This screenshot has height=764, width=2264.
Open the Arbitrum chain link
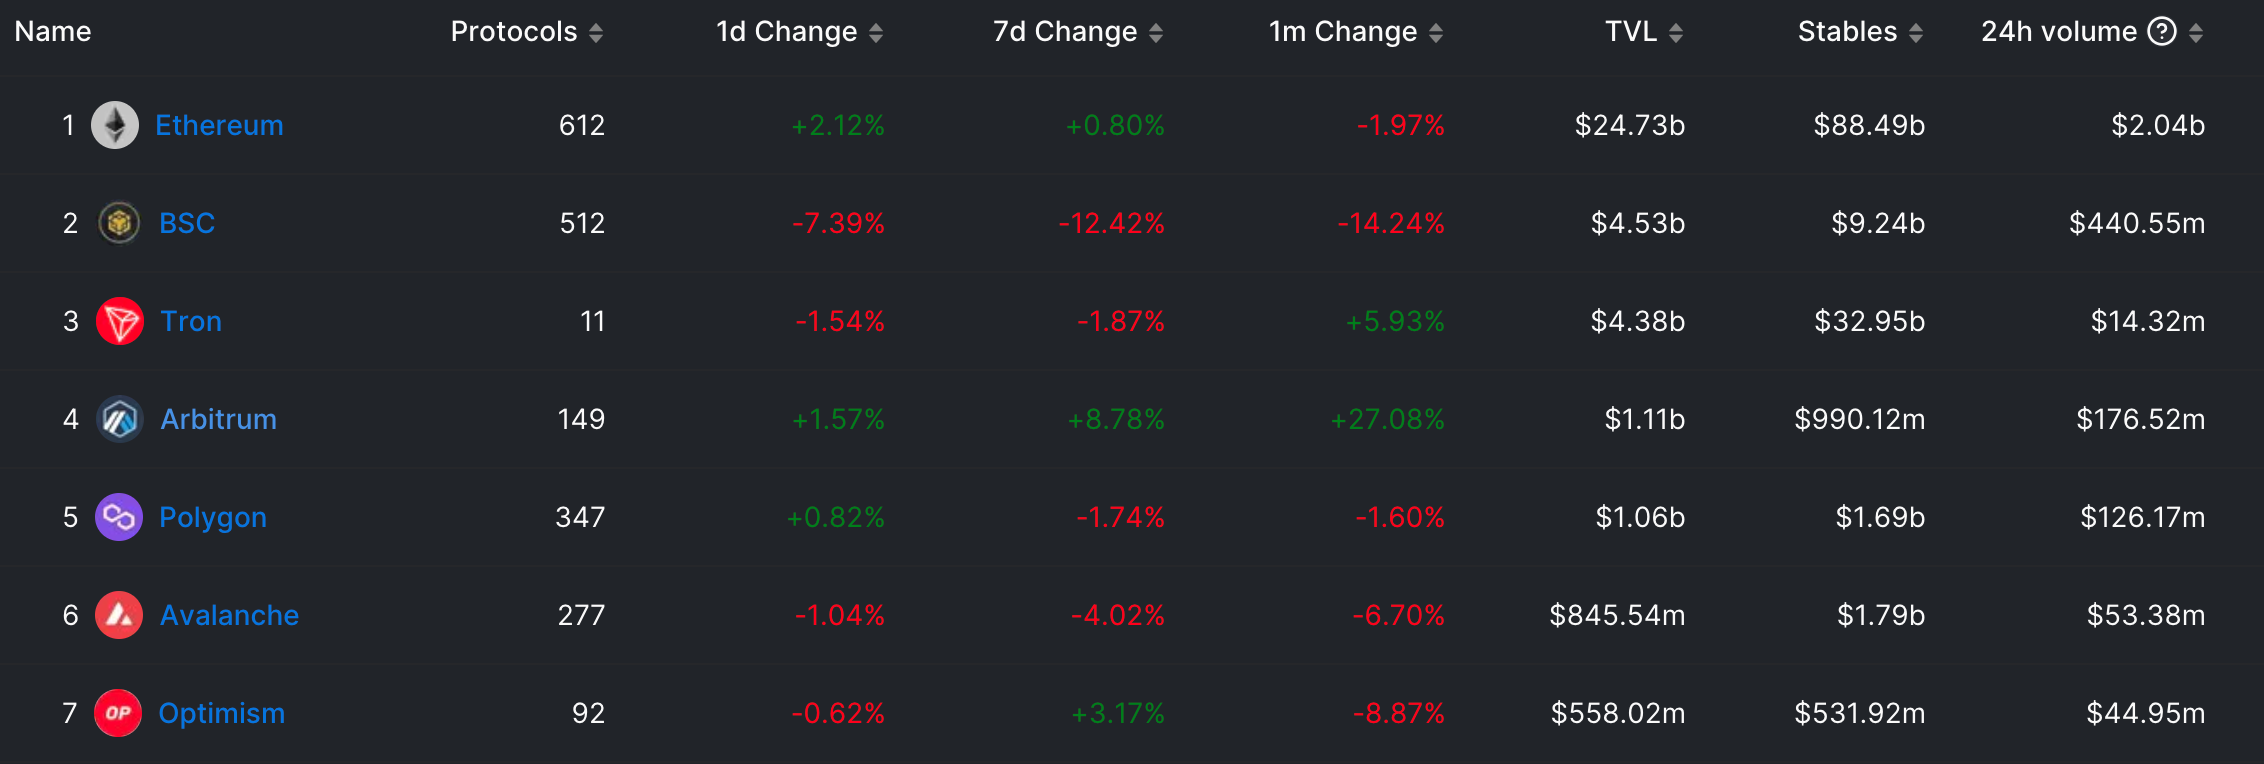218,419
